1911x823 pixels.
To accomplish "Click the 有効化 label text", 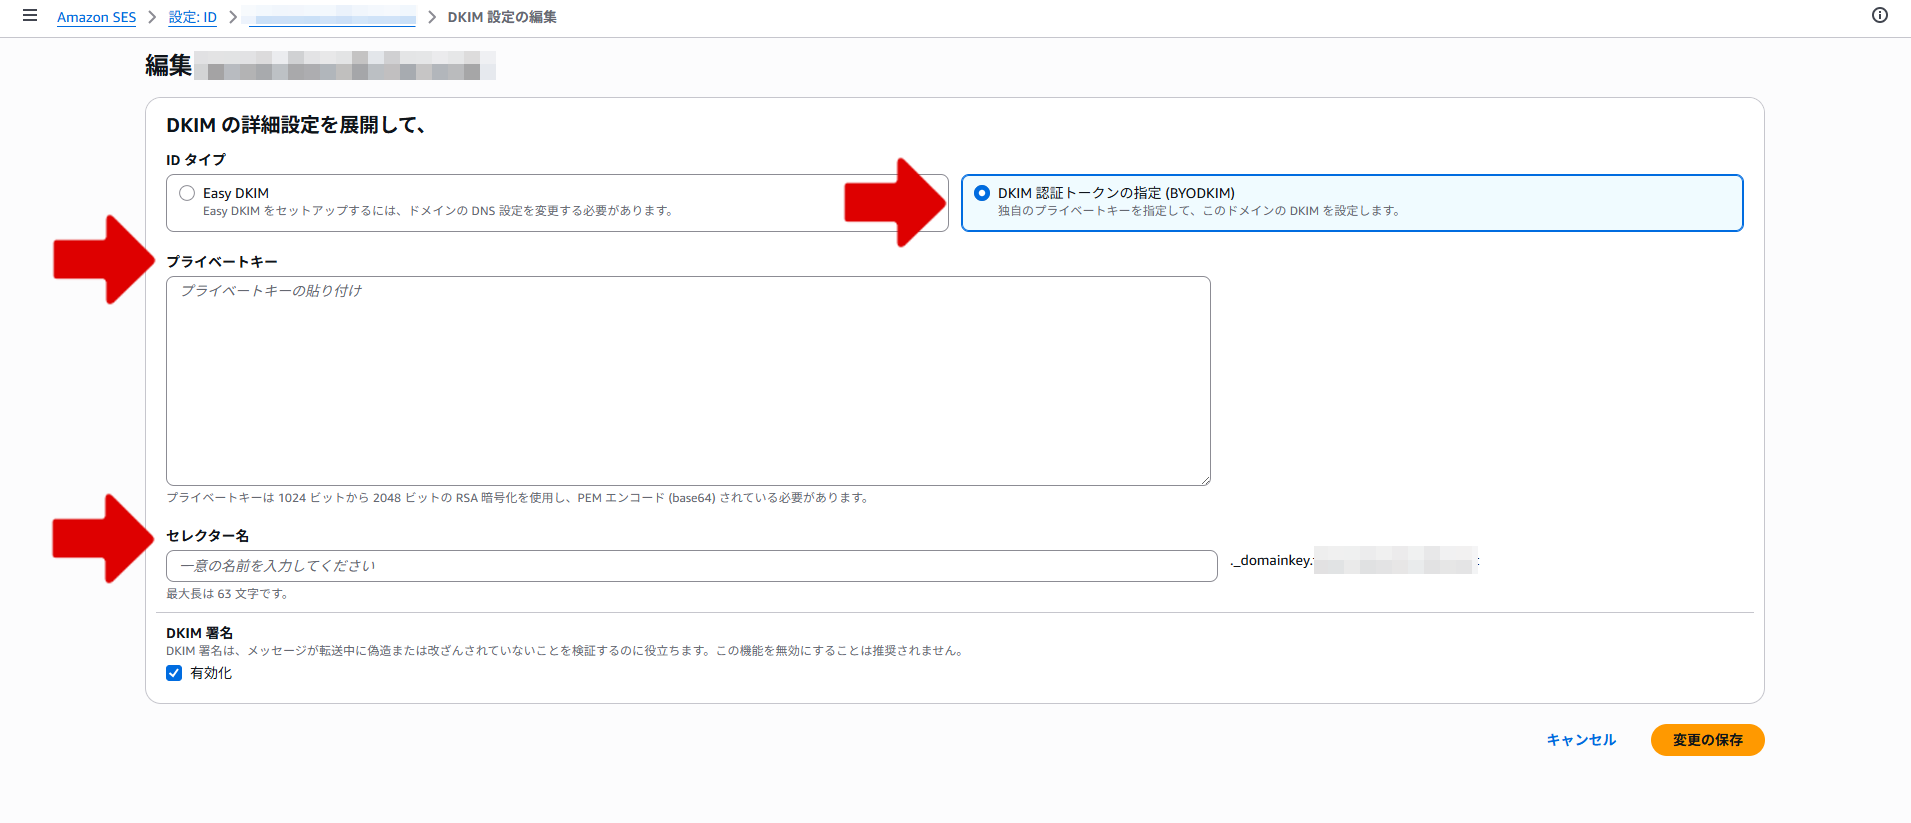I will pyautogui.click(x=211, y=673).
